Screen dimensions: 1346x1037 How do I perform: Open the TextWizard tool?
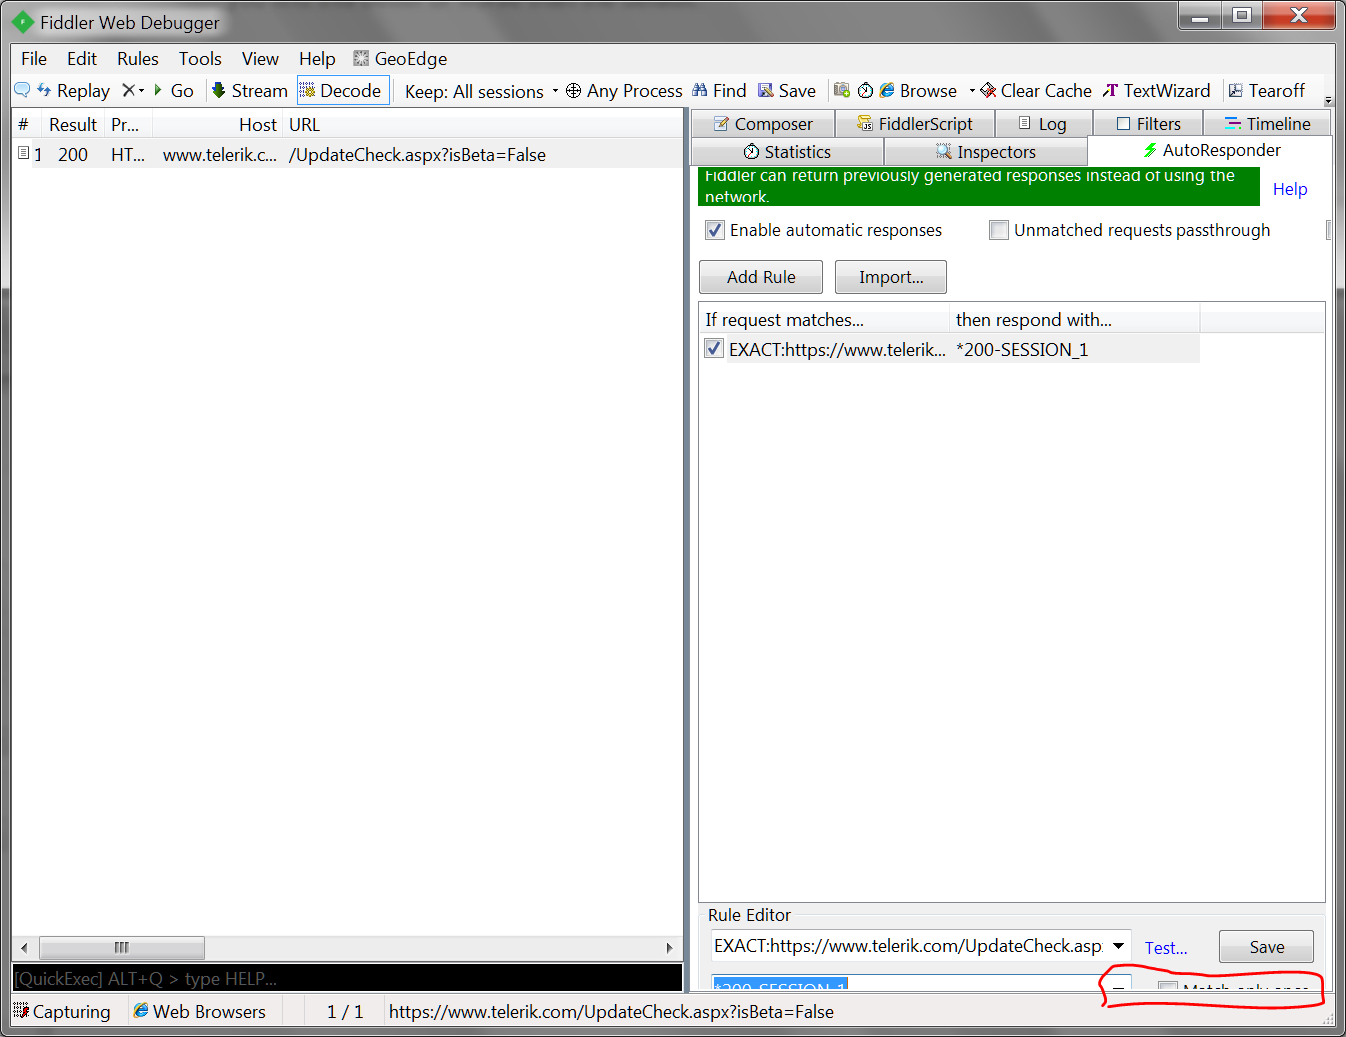[x=1156, y=90]
